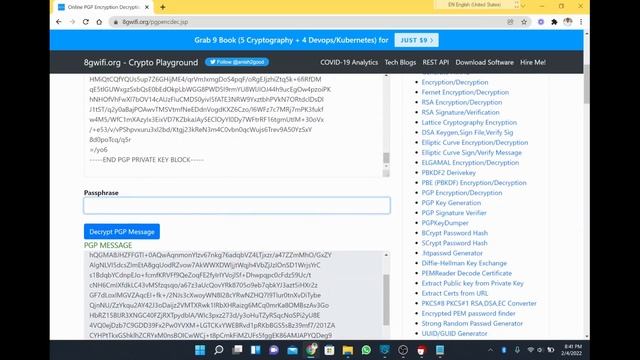Open Elliptic Curve Encryption/Decryption link
Viewport: 640px width, 360px height.
tap(475, 142)
